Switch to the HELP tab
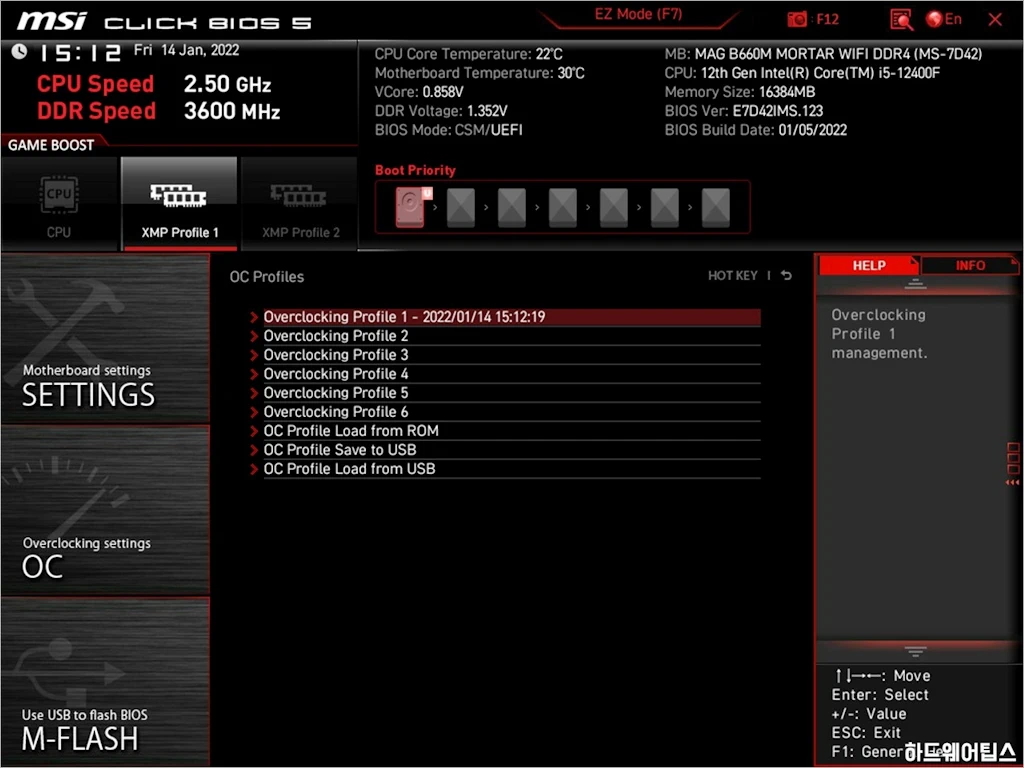The width and height of the screenshot is (1024, 768). pos(869,265)
